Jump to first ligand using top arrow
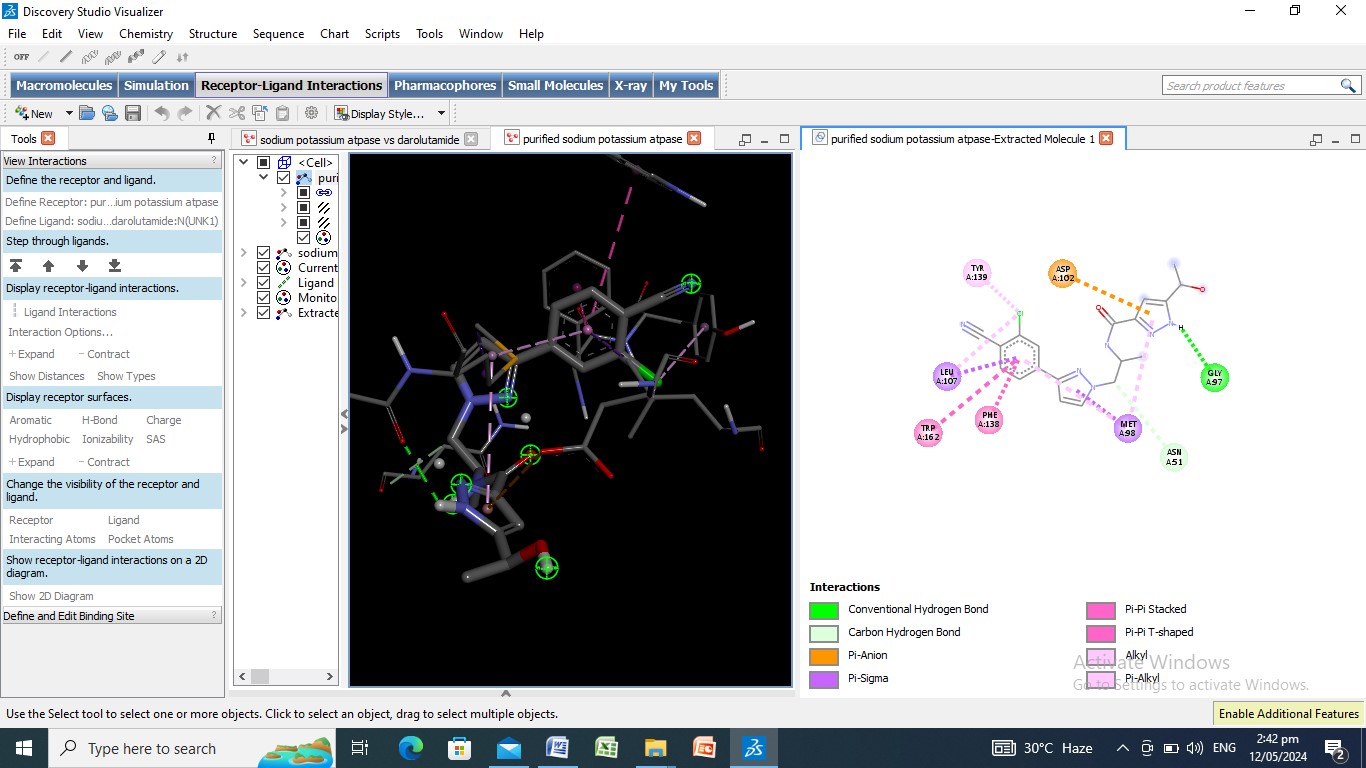Image resolution: width=1366 pixels, height=768 pixels. [16, 266]
